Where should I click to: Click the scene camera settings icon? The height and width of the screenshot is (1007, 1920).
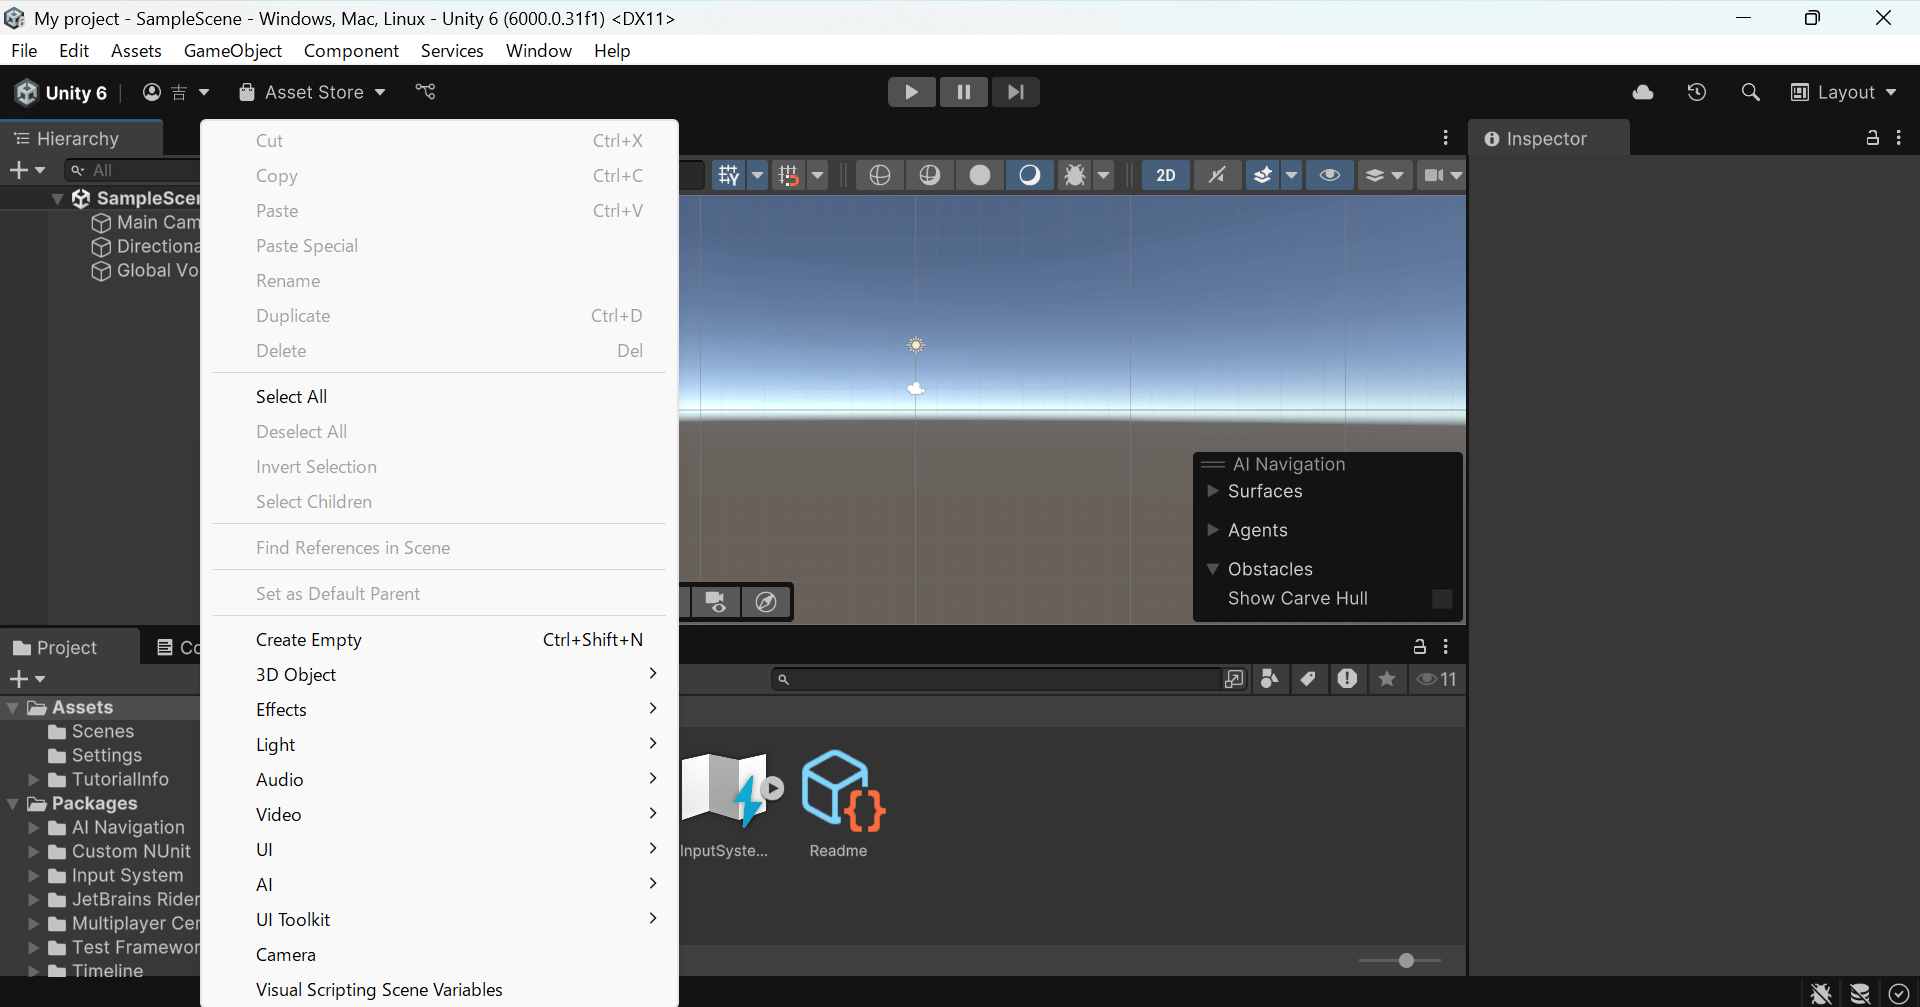(x=1434, y=175)
